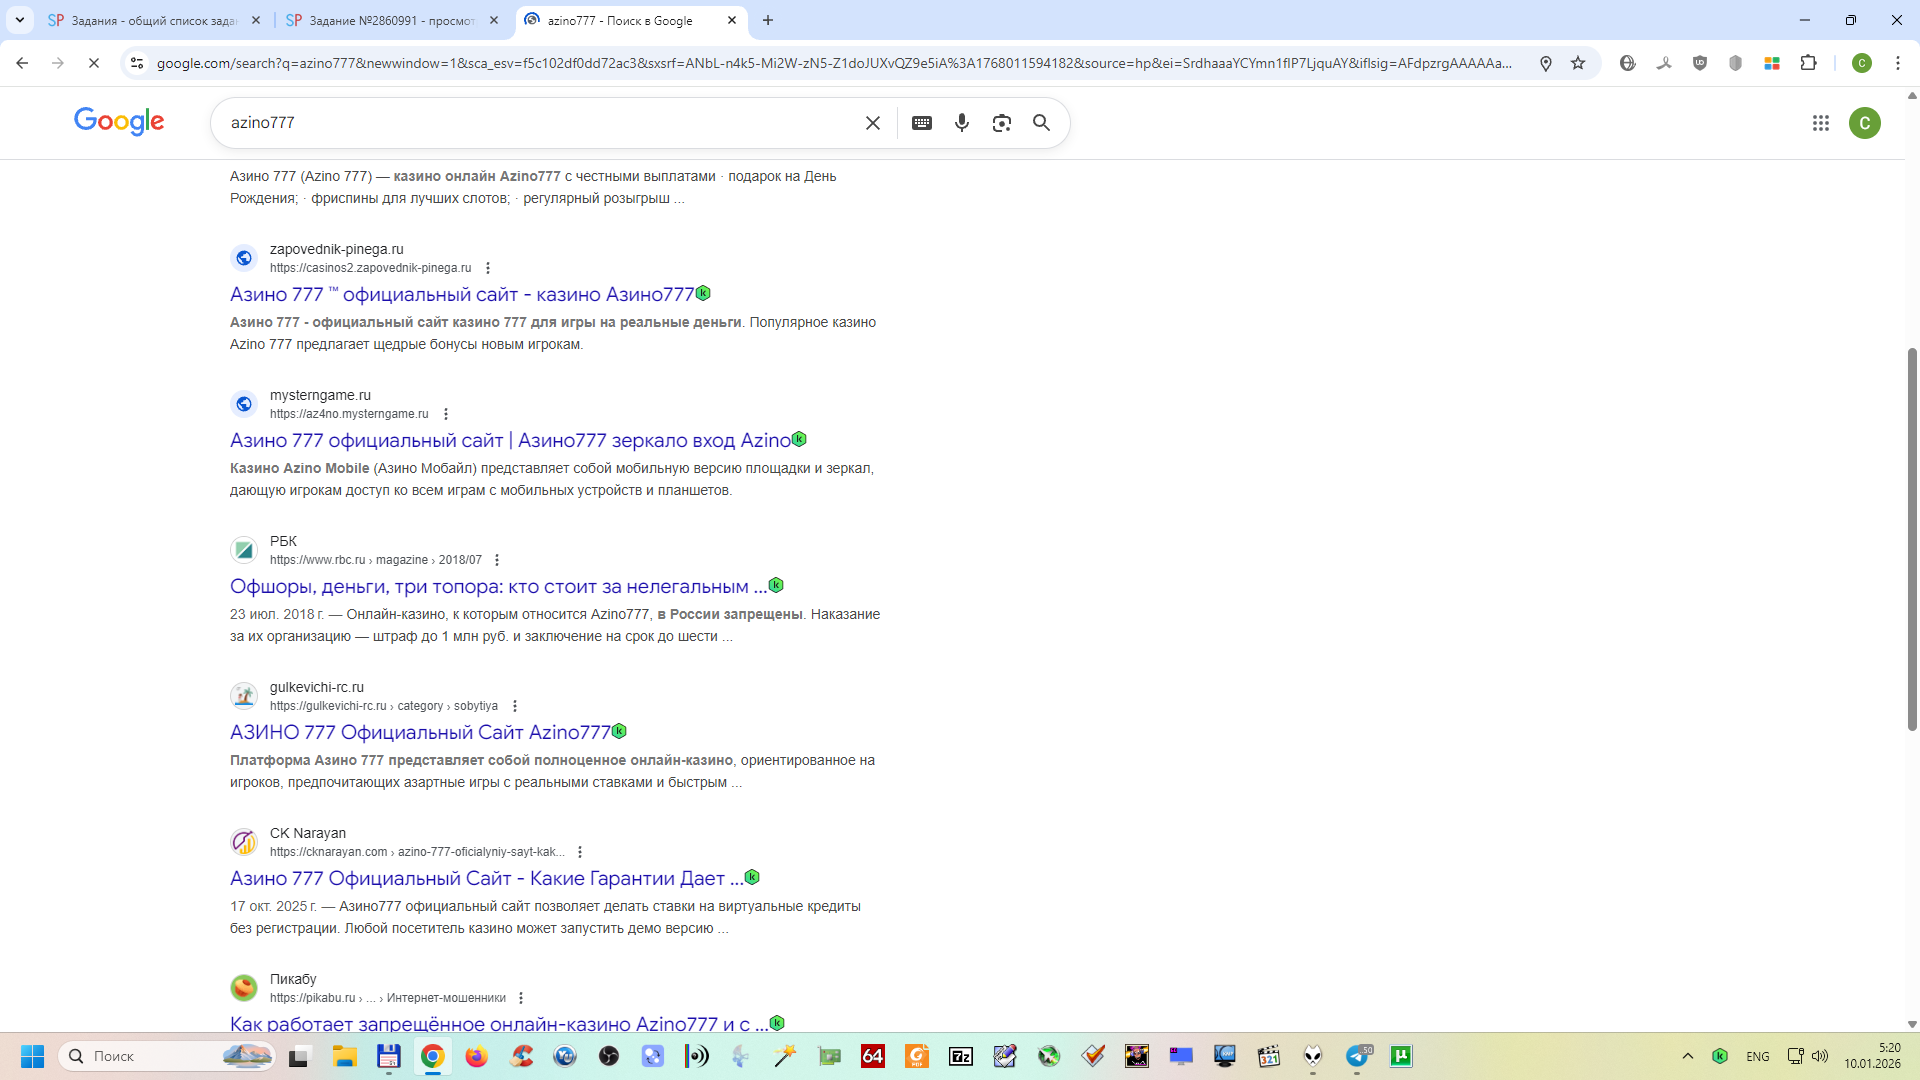Switch to the Задание №2860991 tab

tap(380, 20)
